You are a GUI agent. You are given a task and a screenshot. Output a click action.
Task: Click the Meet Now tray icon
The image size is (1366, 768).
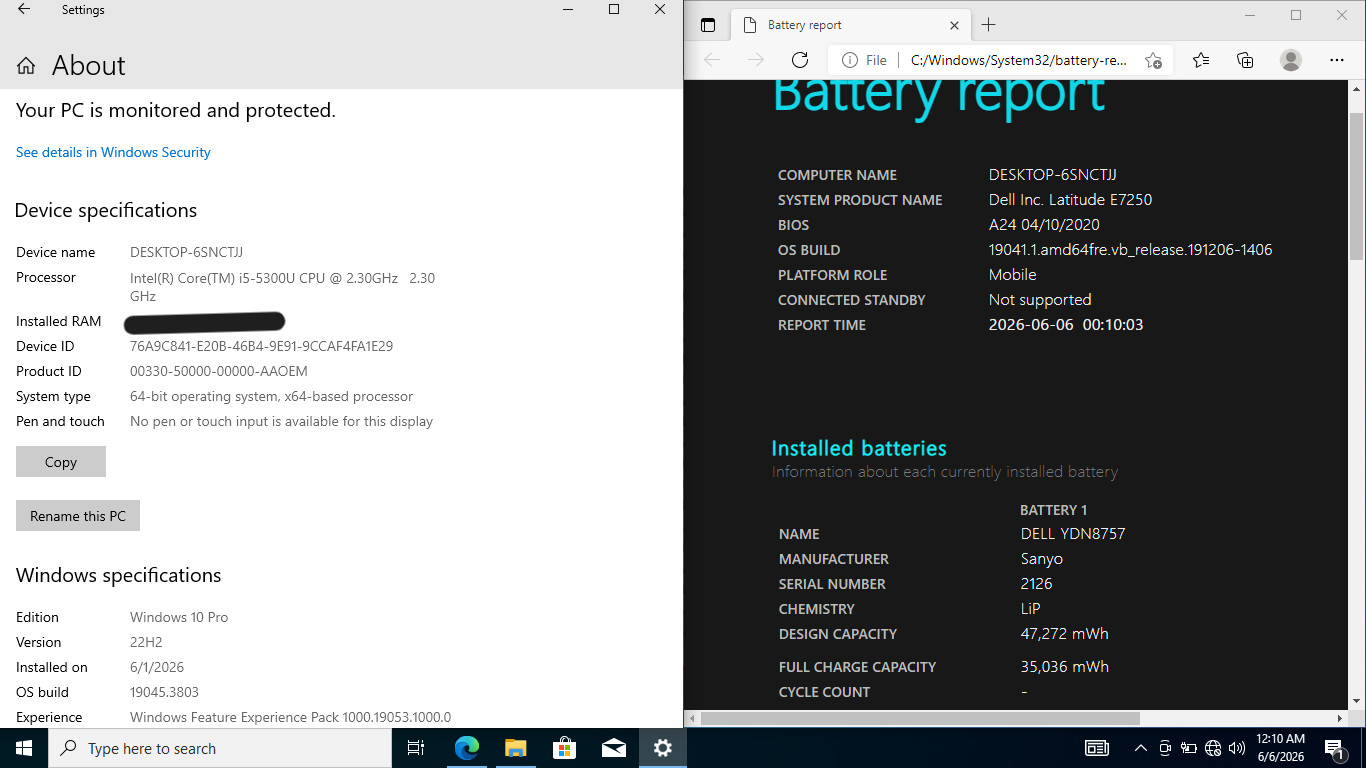1165,748
